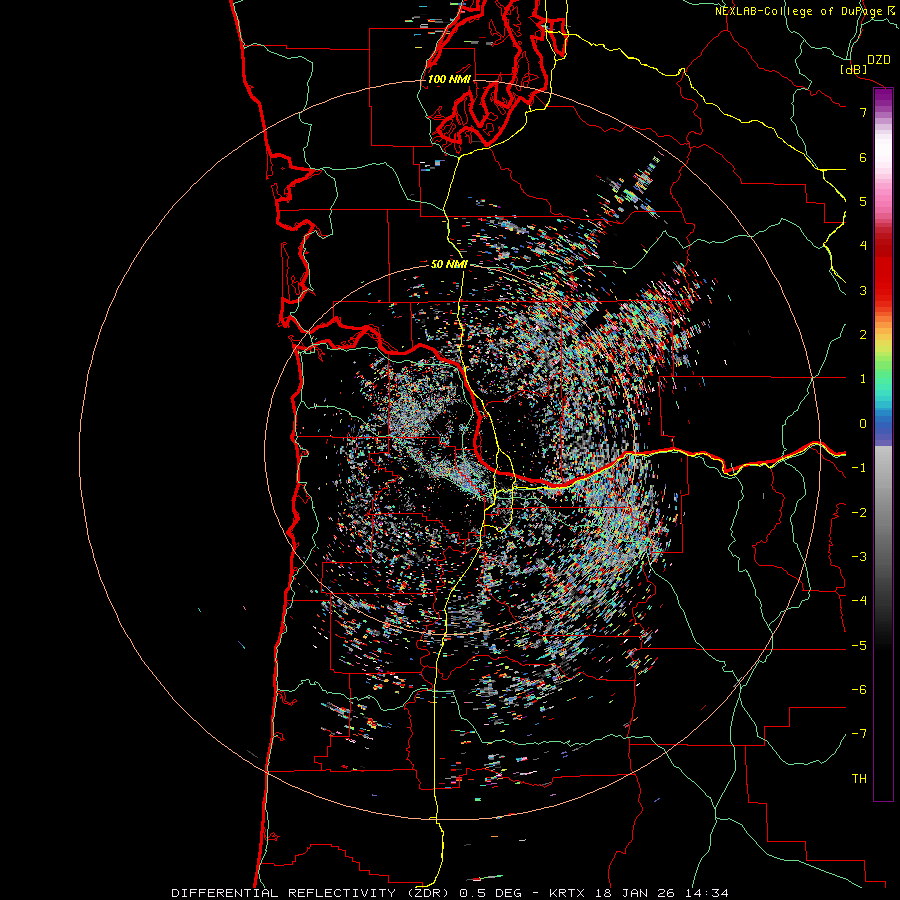
Task: Click the 18 JAN 26 date stamp
Action: 633,893
